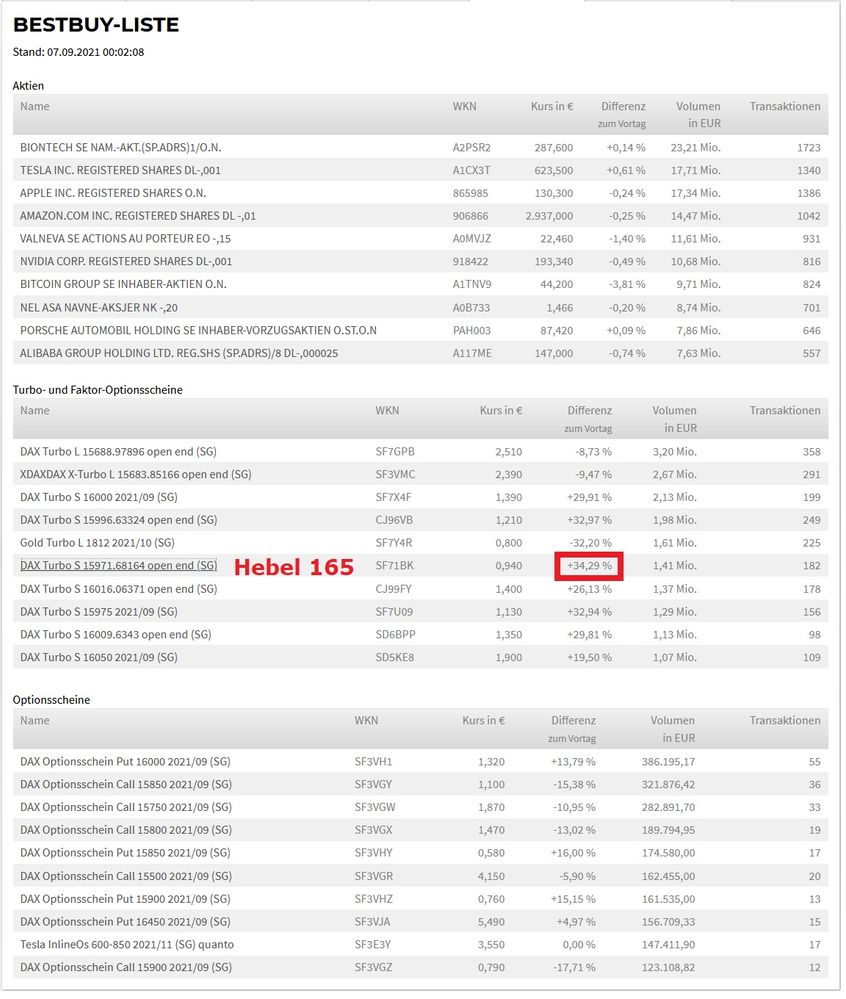Select APPLE INC. REGISTERED SHARES O.N. name

point(113,194)
